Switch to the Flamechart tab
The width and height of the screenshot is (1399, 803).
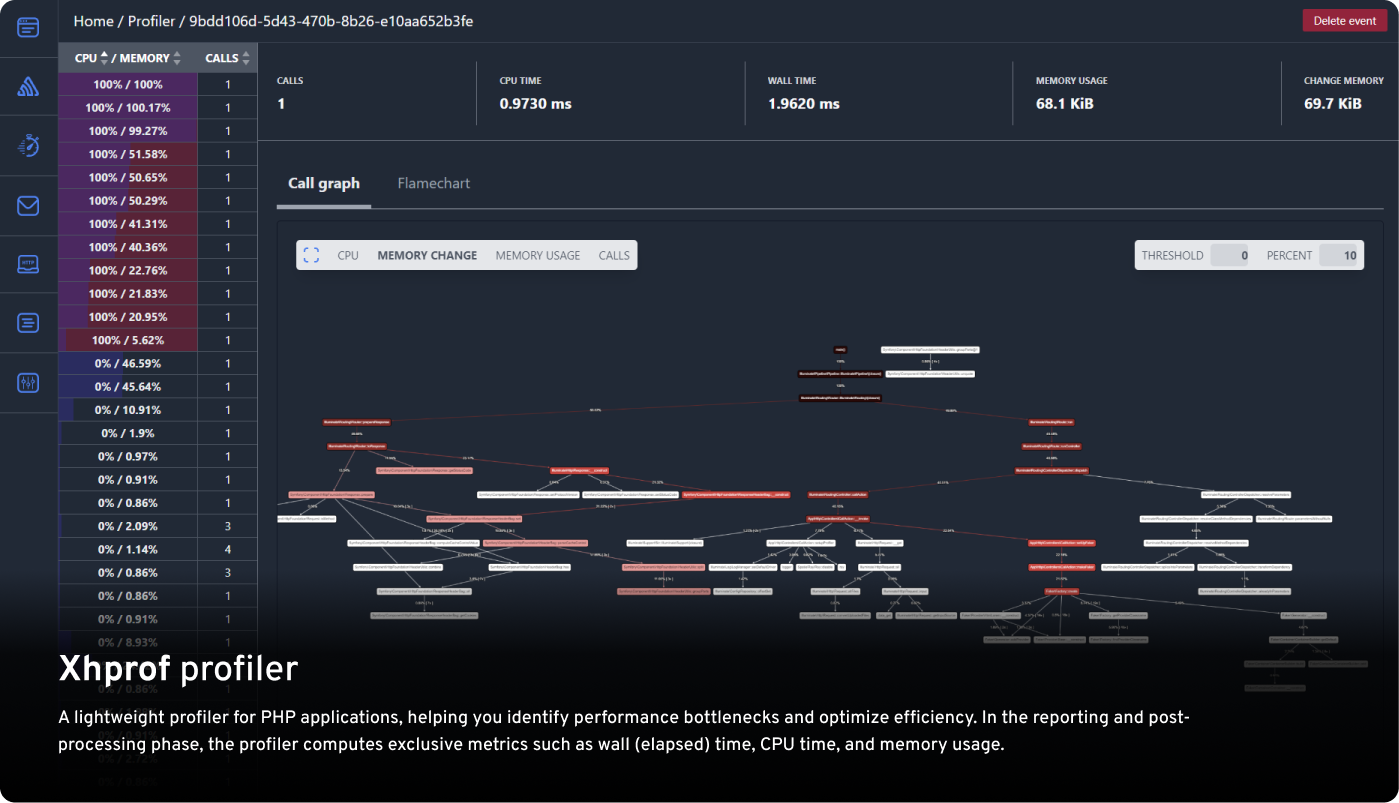click(433, 183)
